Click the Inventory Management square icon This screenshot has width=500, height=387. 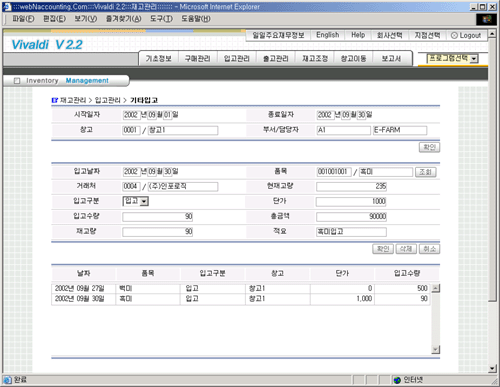click(x=17, y=81)
